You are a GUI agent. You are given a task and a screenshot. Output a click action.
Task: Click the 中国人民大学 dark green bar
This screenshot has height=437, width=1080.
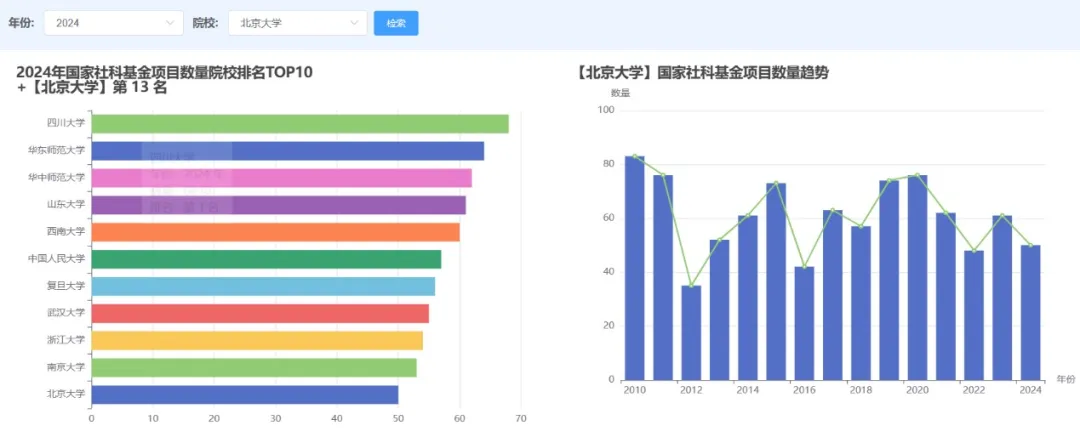(266, 259)
